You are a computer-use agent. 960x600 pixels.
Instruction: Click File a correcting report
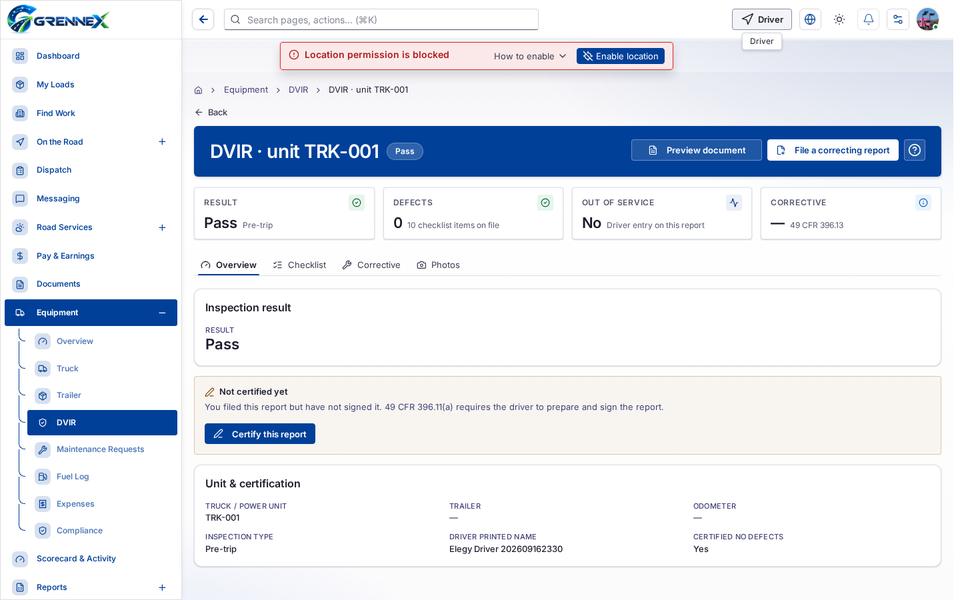click(833, 150)
